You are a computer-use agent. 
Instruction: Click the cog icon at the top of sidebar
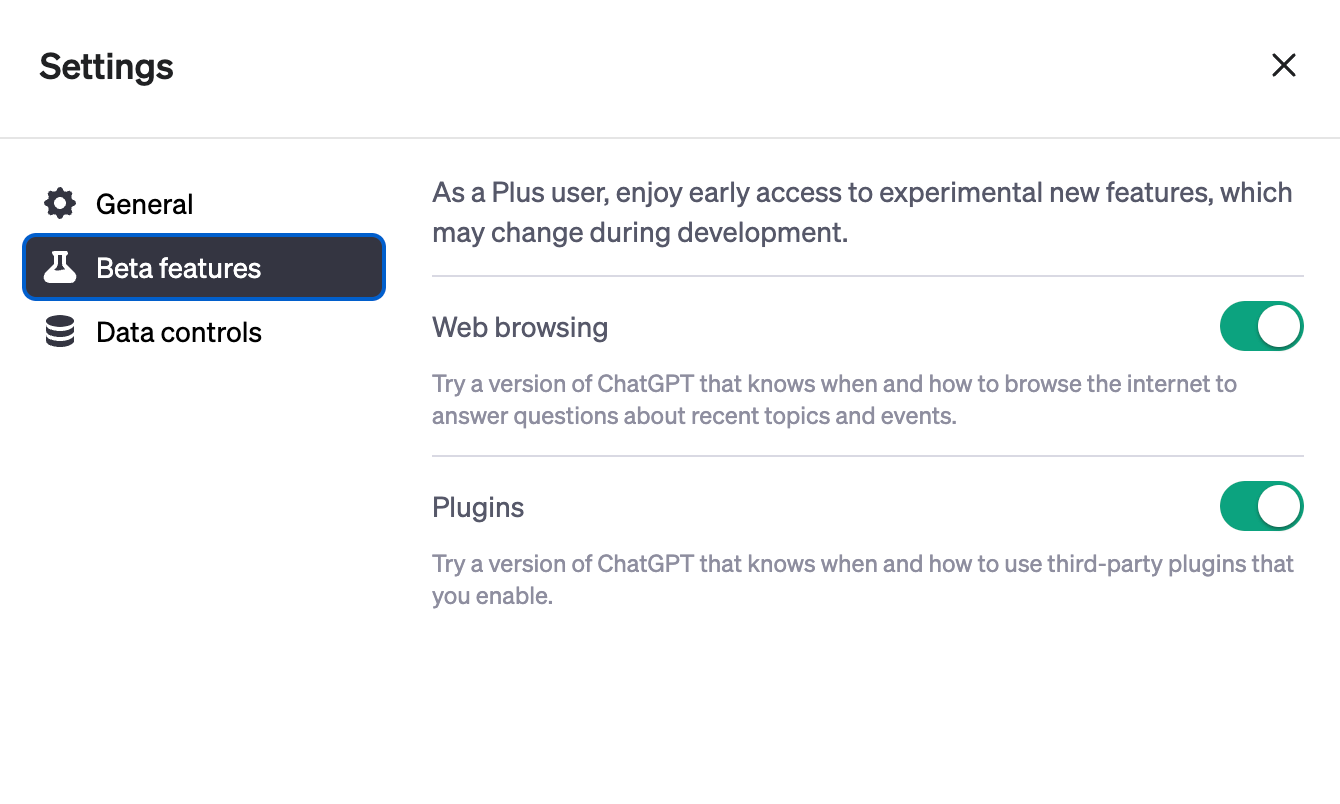pos(60,203)
